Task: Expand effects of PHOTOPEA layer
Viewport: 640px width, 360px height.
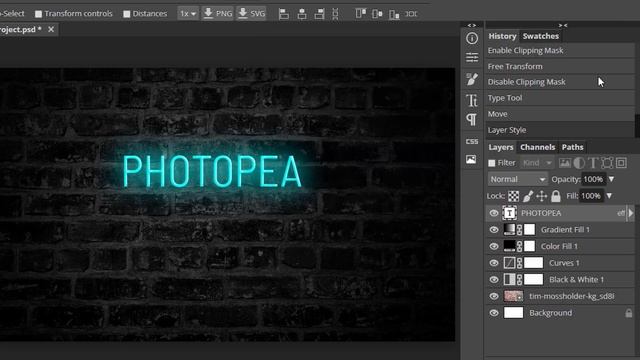Action: click(631, 213)
